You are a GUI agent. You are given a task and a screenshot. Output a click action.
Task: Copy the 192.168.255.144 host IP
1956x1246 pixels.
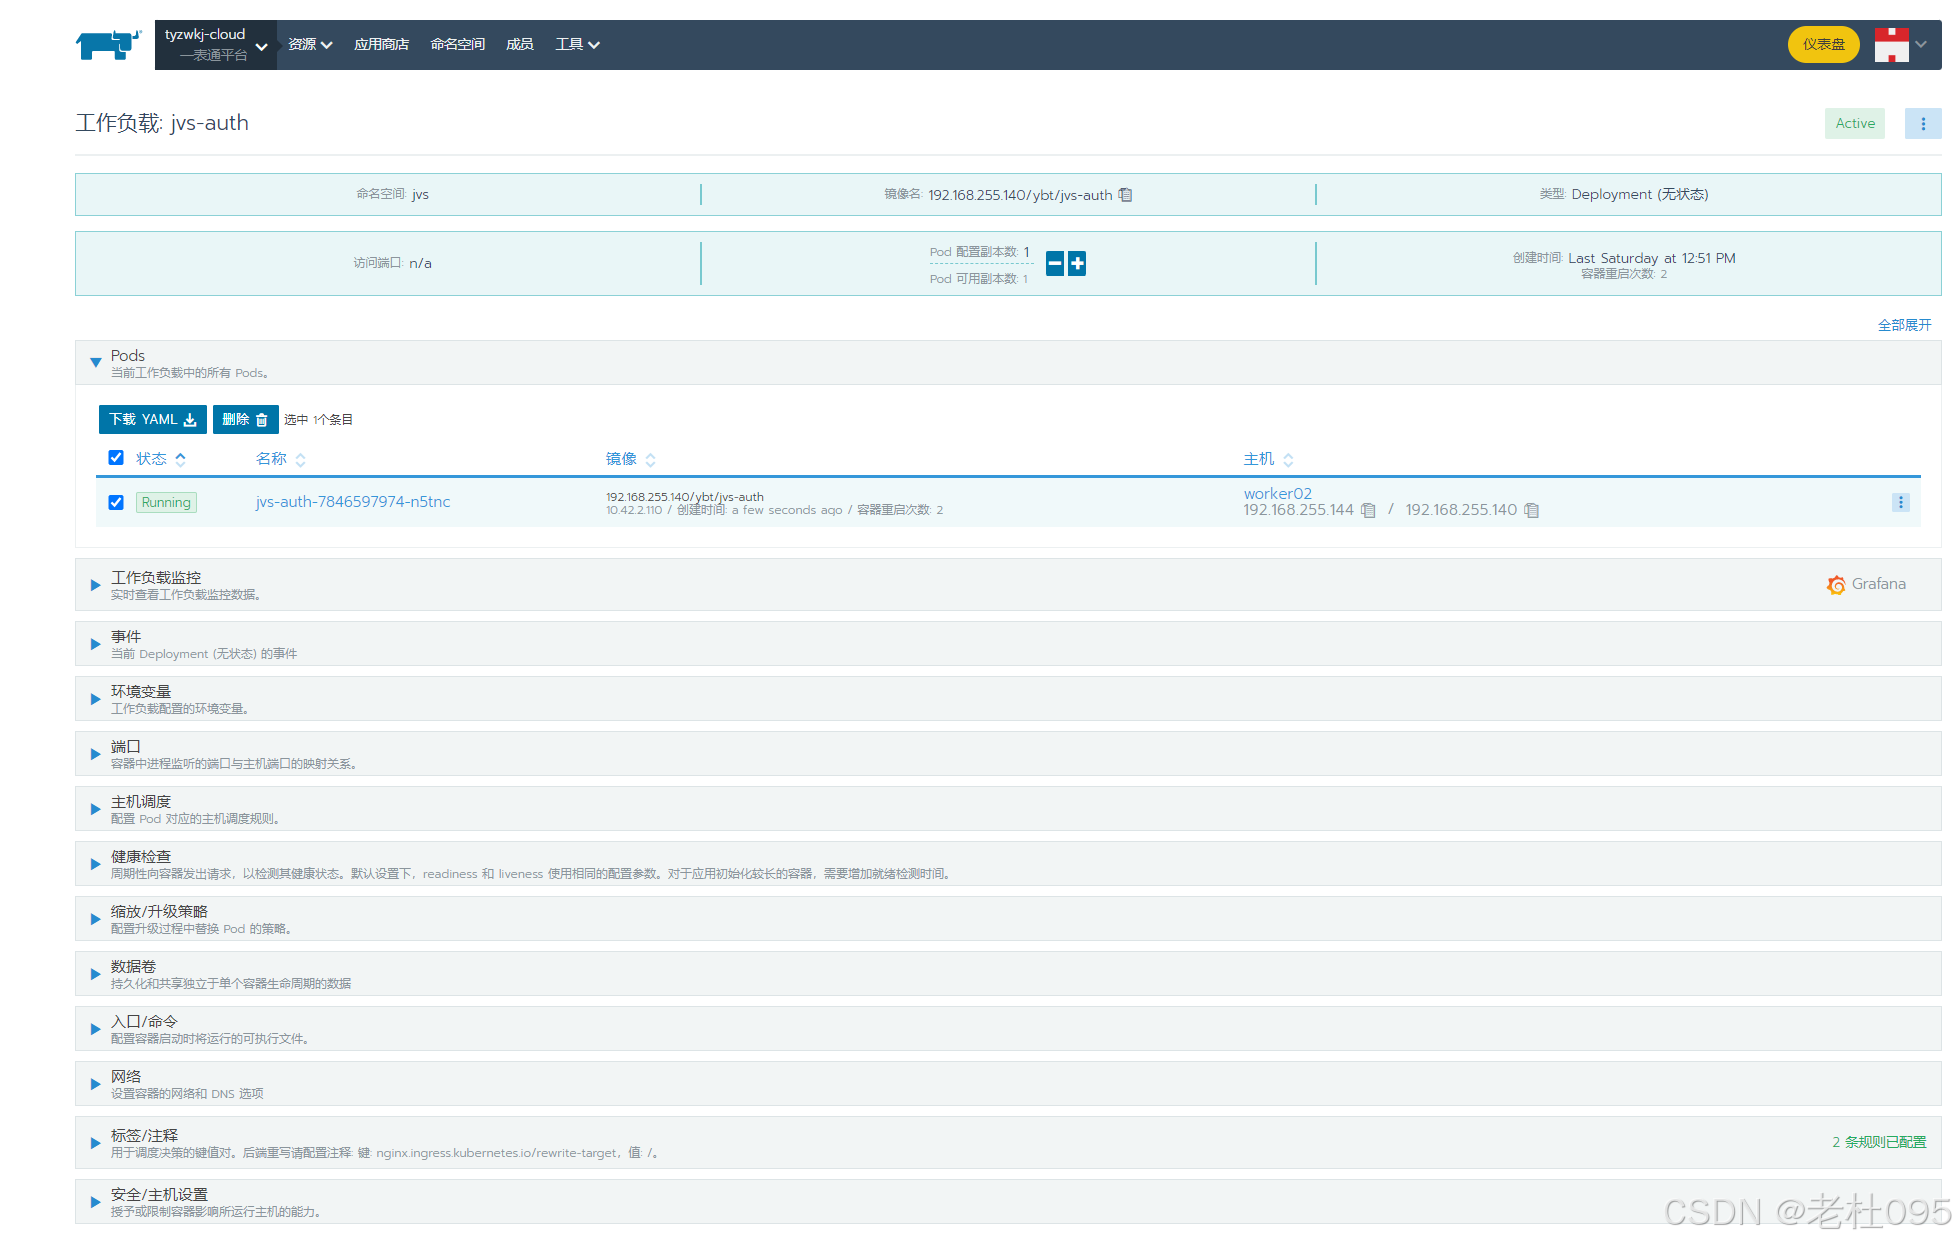1368,511
